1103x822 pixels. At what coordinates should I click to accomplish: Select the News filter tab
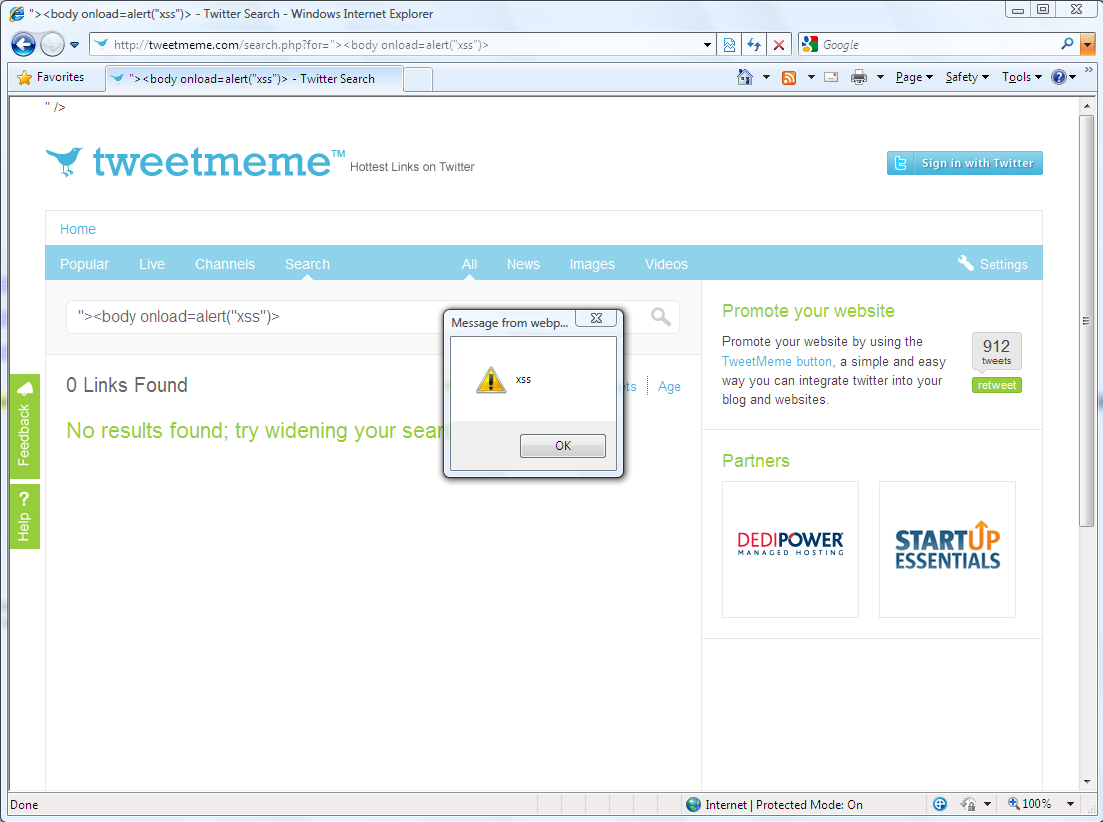523,264
